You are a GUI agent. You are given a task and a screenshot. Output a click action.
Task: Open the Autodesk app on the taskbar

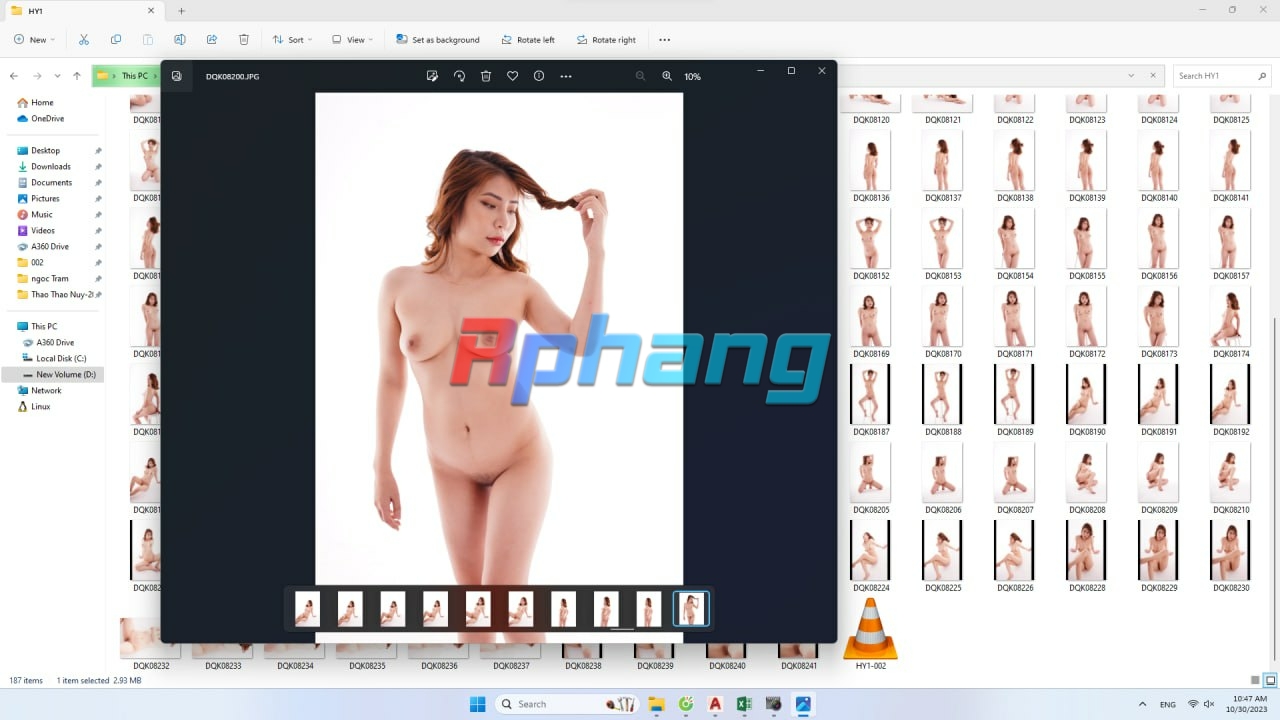coord(715,704)
